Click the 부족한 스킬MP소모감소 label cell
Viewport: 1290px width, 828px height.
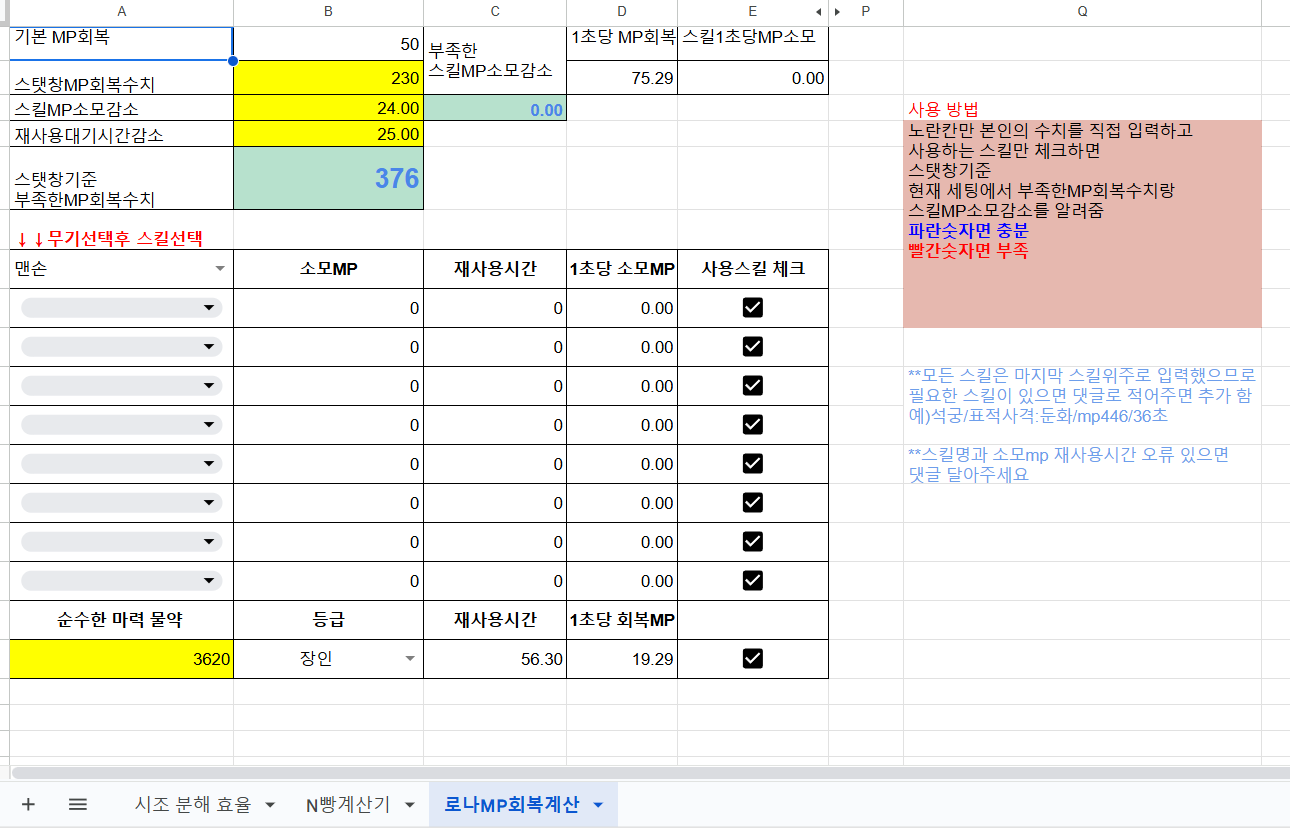coord(495,61)
